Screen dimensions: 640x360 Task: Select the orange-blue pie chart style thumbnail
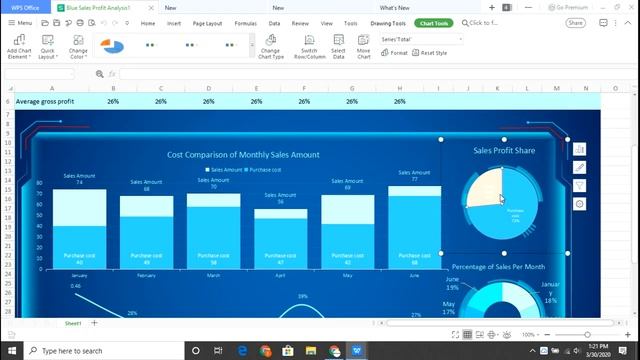point(111,46)
